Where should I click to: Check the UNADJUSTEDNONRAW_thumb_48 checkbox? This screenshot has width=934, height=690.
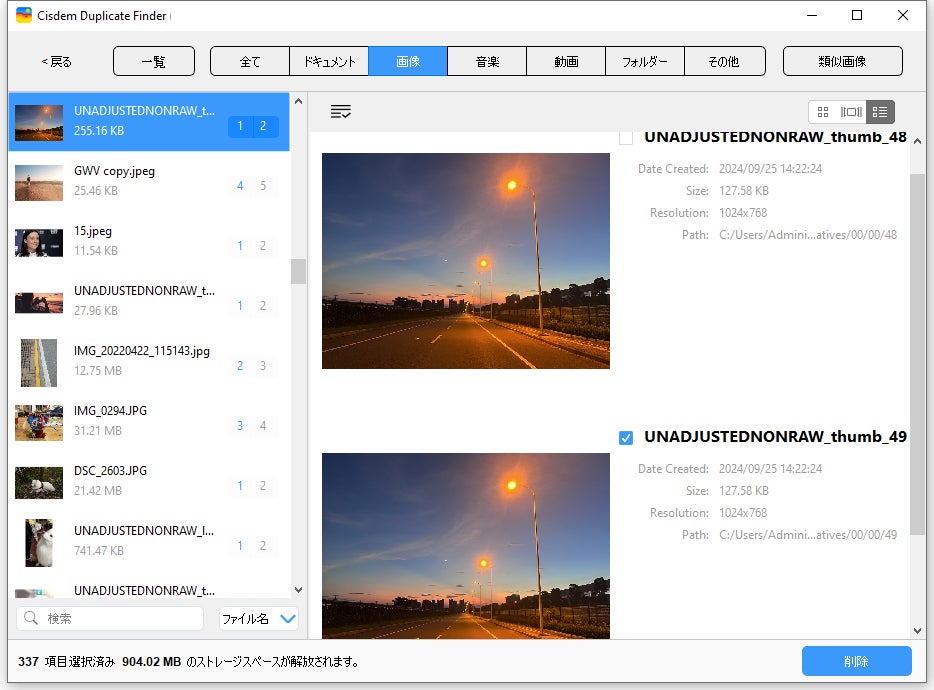click(x=626, y=138)
